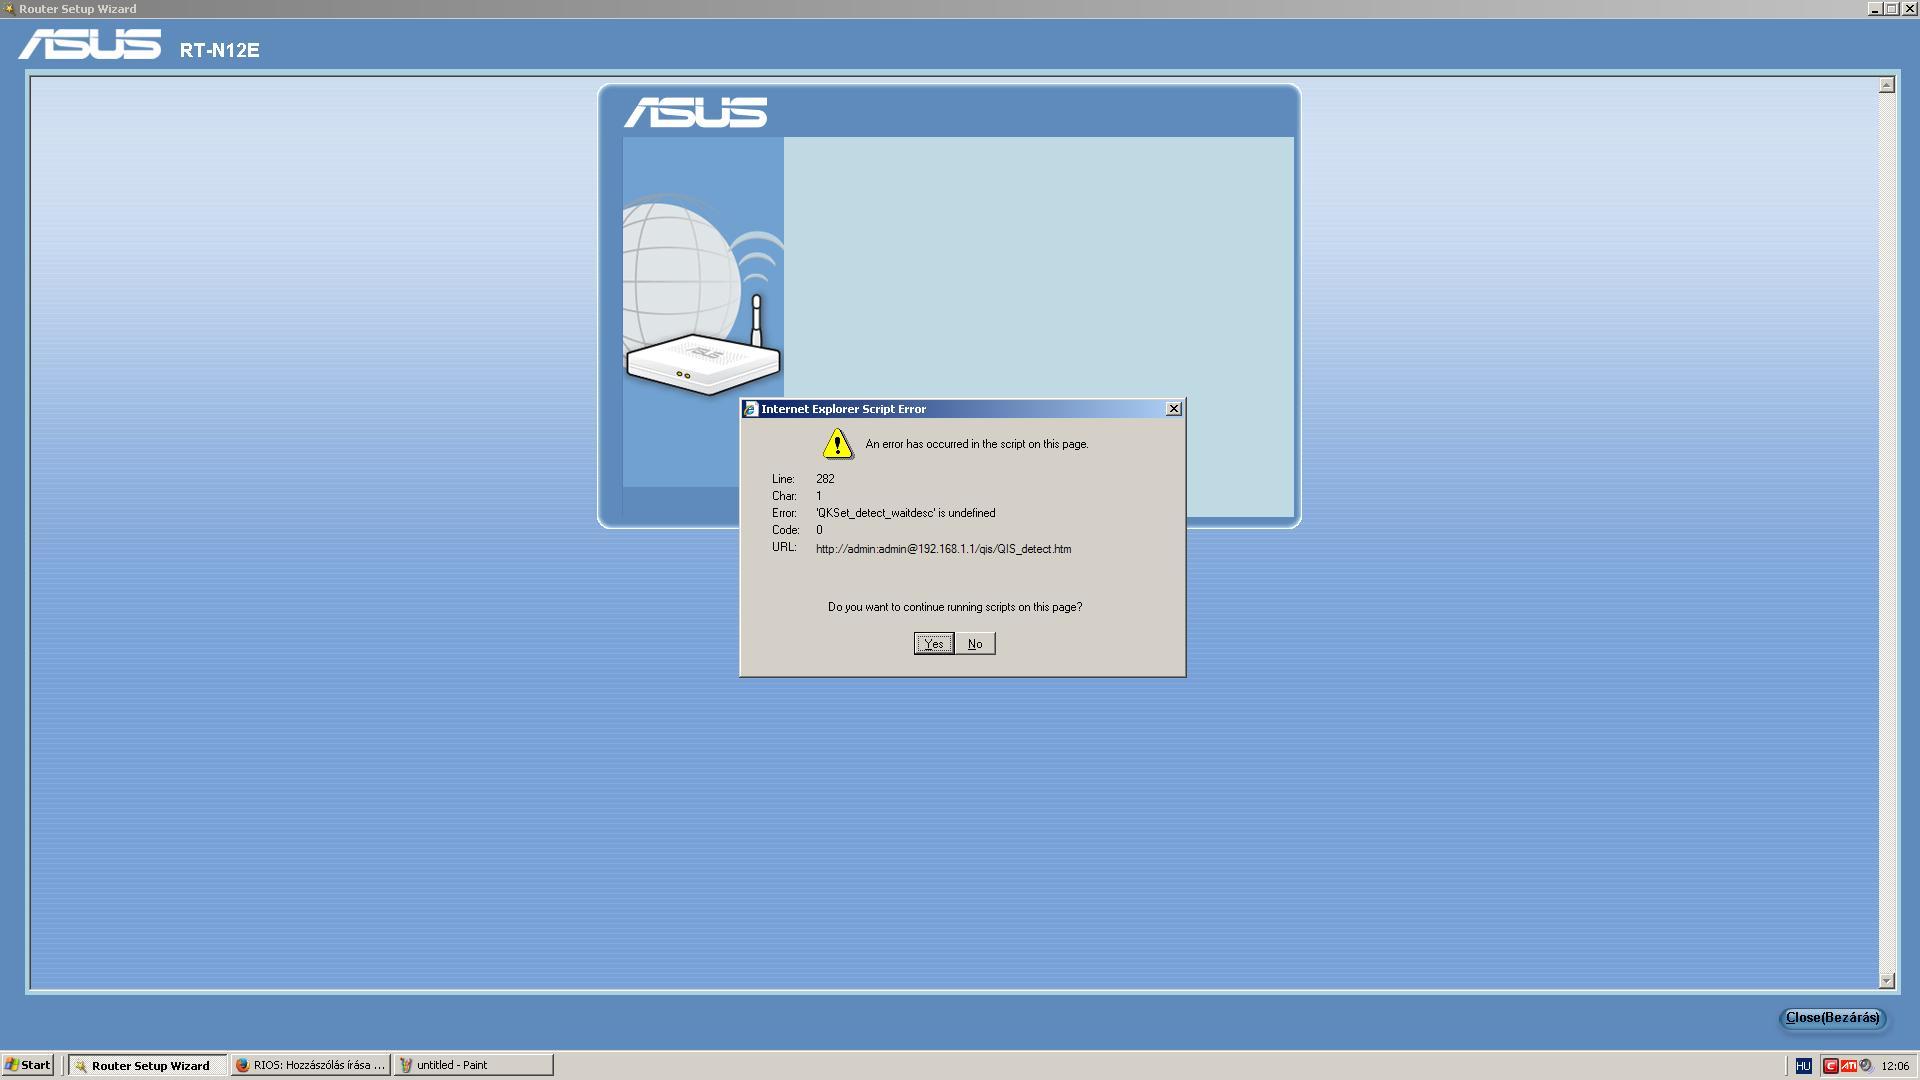Maximize the Router Setup Wizard window
Screen dimensions: 1920x1080
pyautogui.click(x=1892, y=9)
